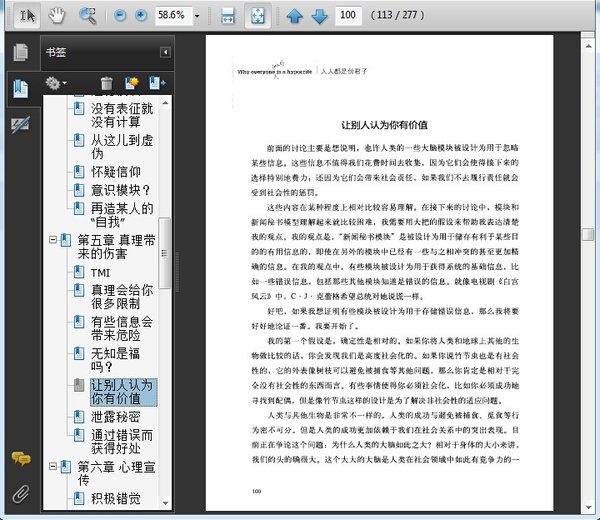
Task: Click bookmark icon beside 怀疑信仰
Action: point(79,171)
